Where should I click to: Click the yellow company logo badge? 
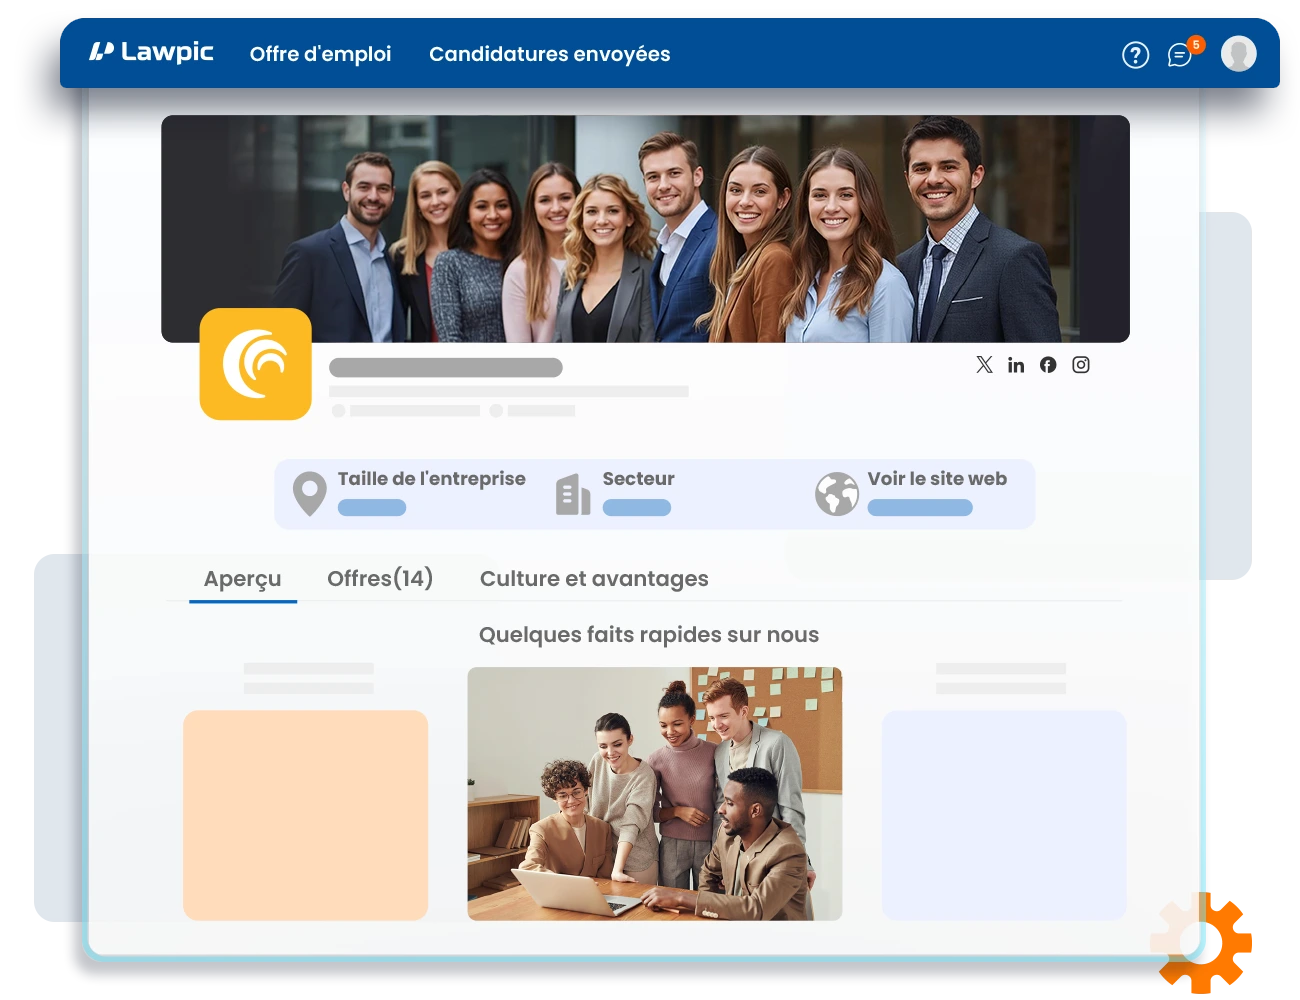pyautogui.click(x=256, y=364)
